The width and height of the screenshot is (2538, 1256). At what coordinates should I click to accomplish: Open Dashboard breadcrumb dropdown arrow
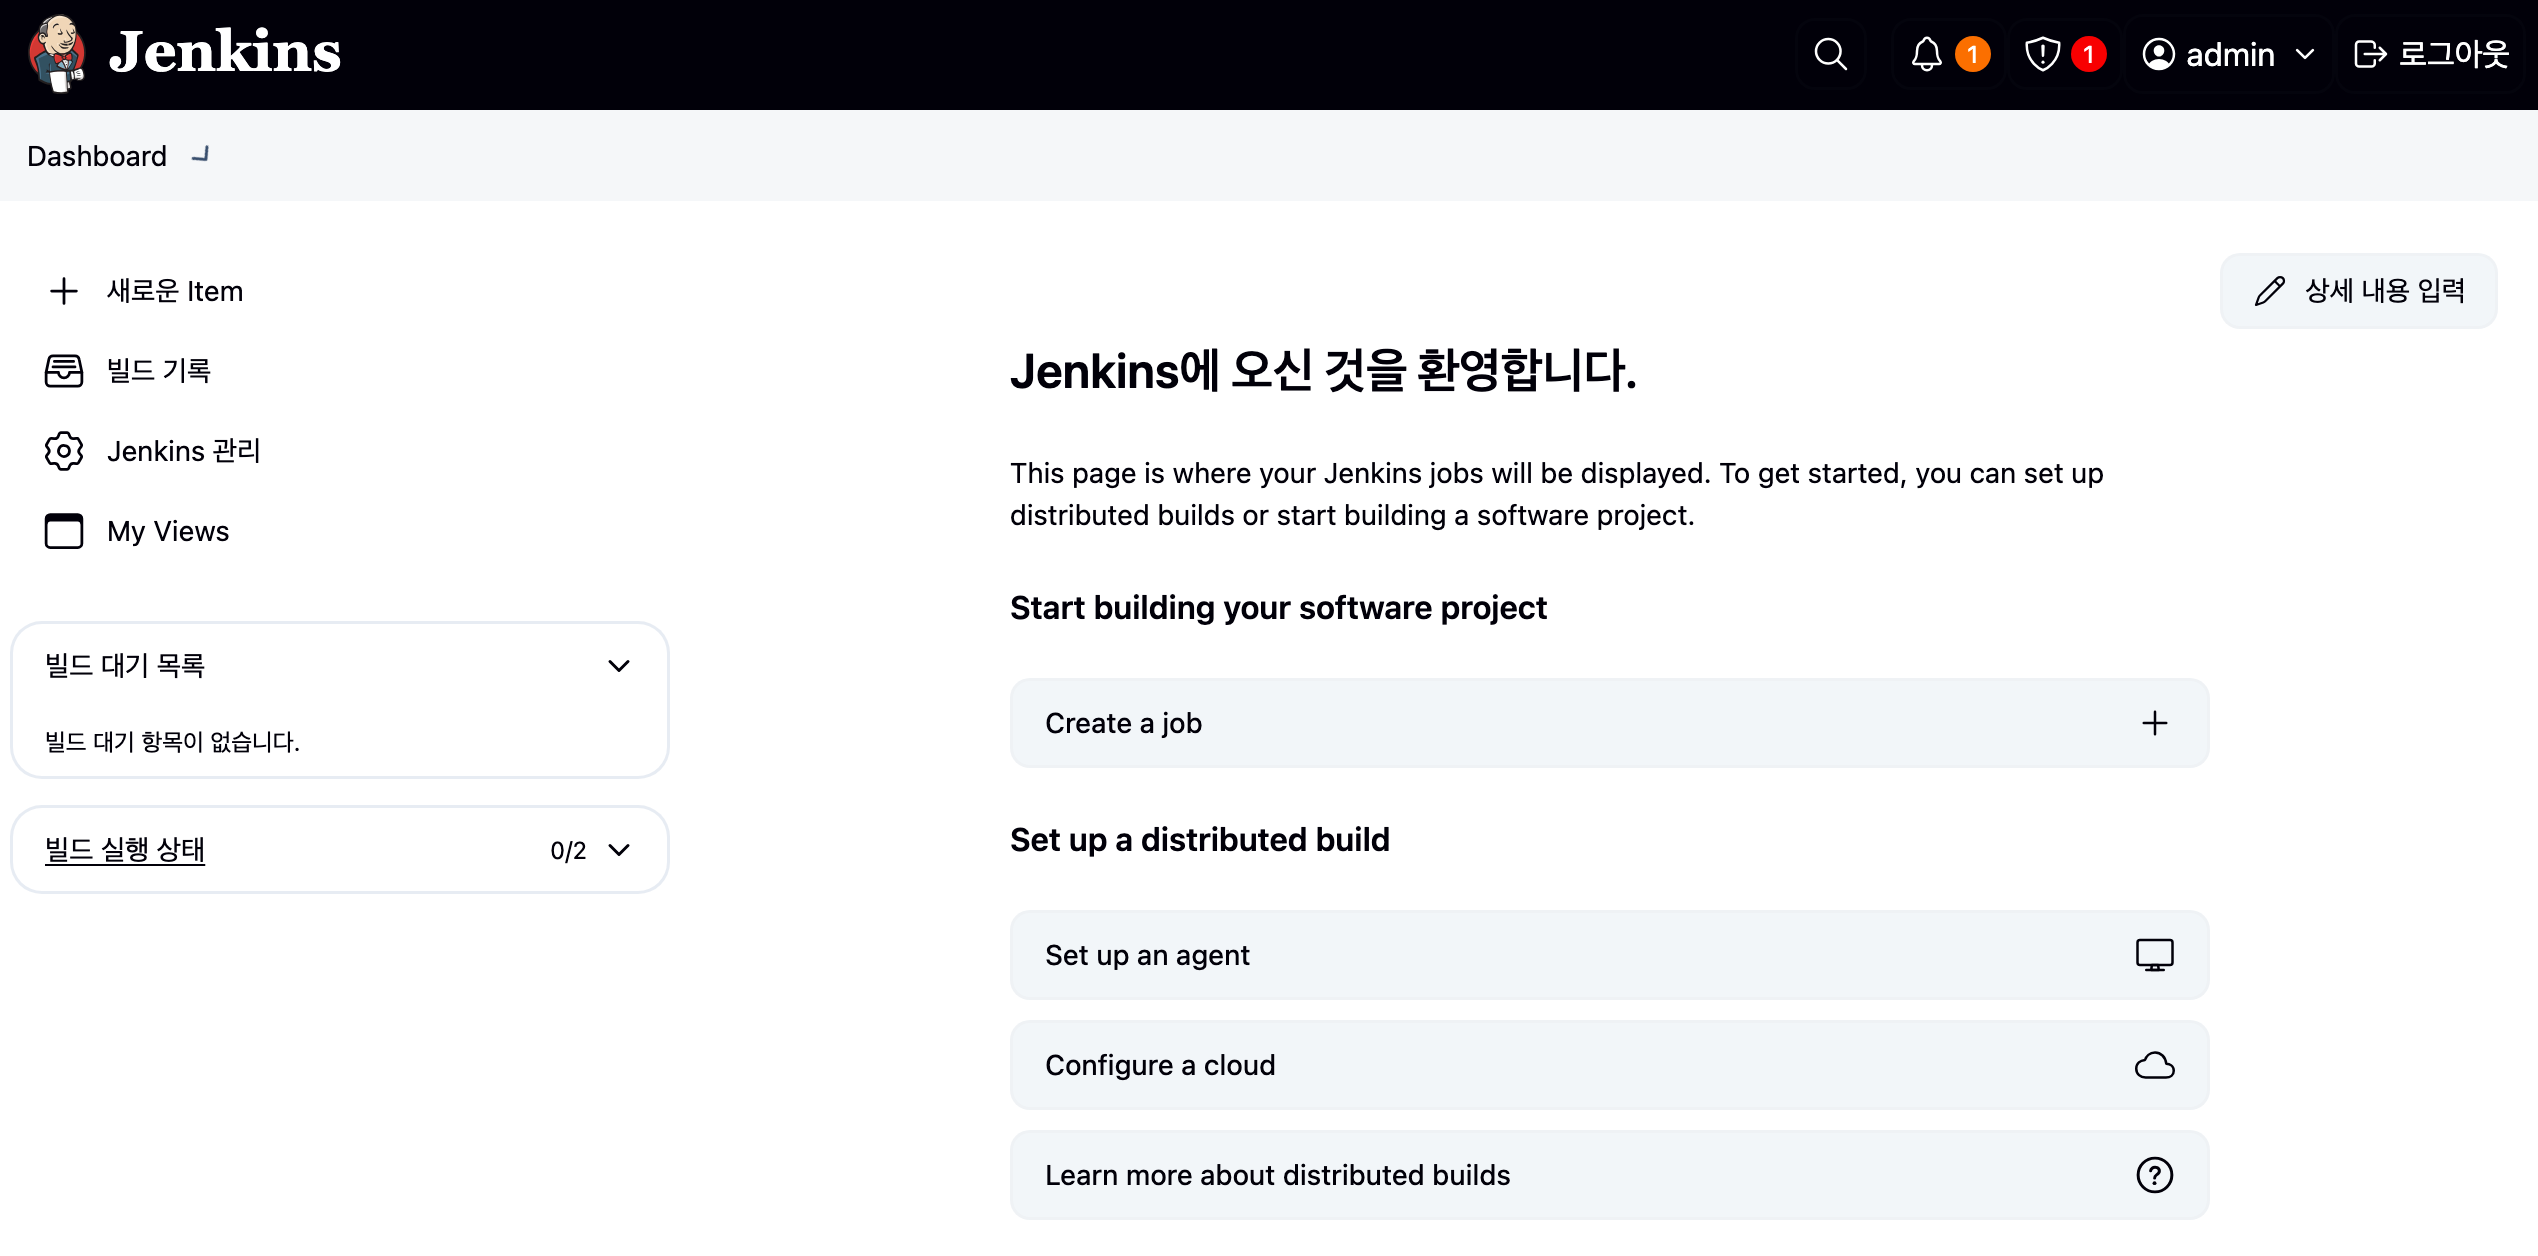[x=201, y=155]
